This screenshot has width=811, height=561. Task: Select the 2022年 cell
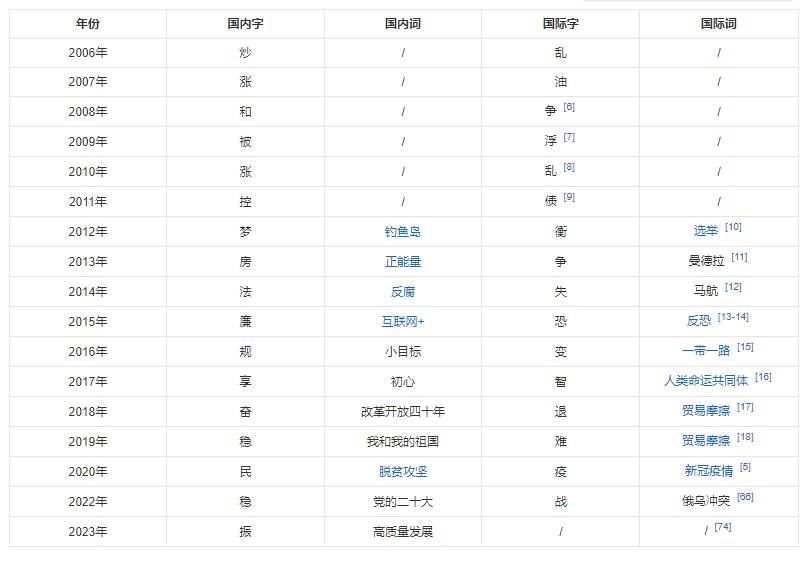click(x=88, y=502)
